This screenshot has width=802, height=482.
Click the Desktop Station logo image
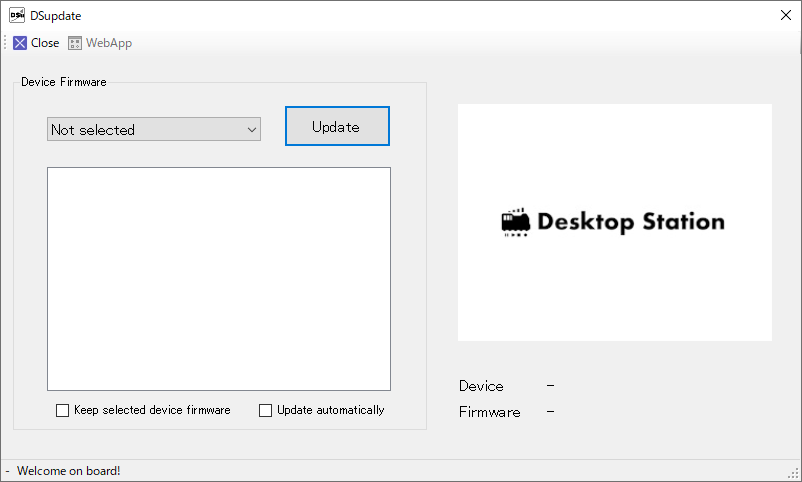pyautogui.click(x=614, y=222)
